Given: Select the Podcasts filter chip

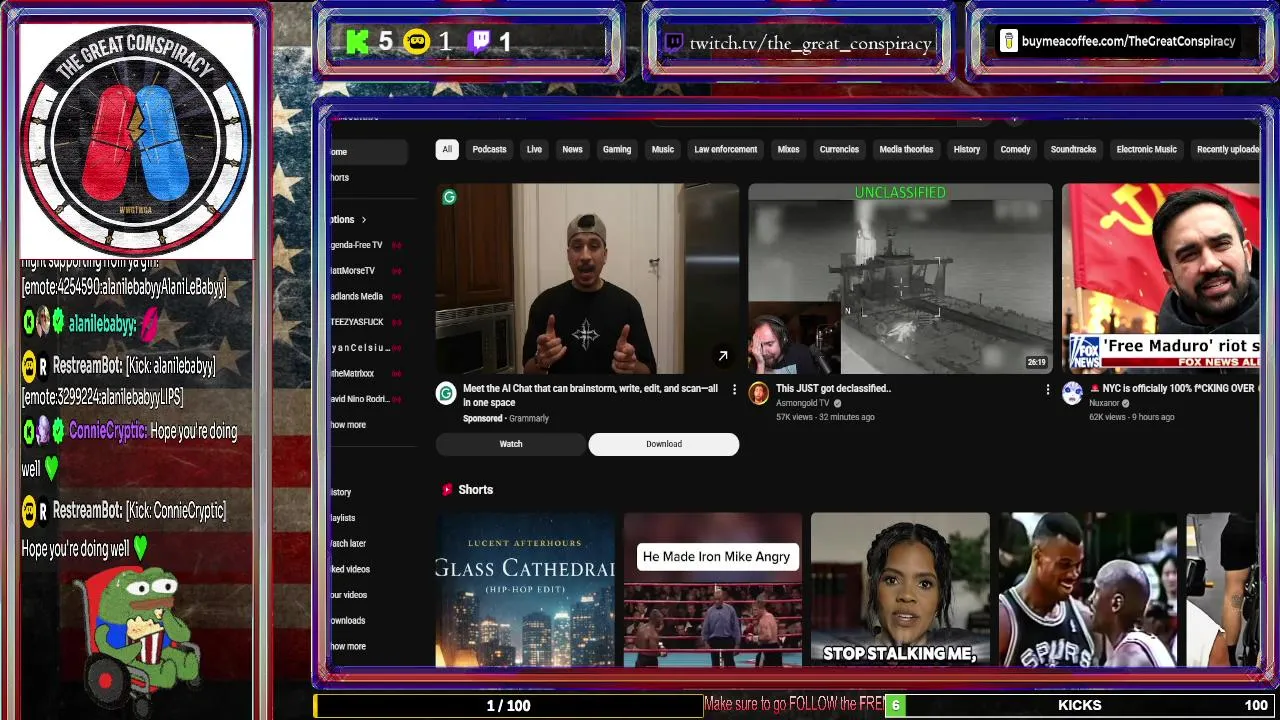Looking at the screenshot, I should tap(489, 149).
